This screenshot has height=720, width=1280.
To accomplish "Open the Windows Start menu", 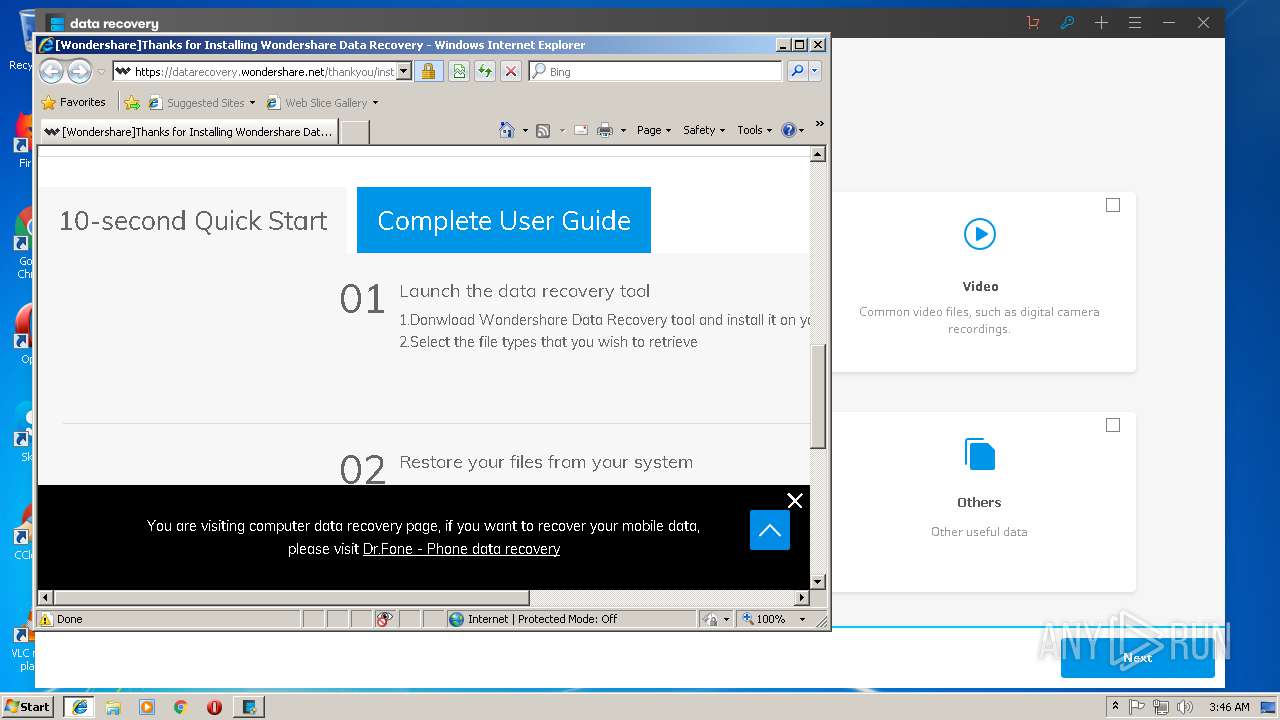I will coord(28,706).
